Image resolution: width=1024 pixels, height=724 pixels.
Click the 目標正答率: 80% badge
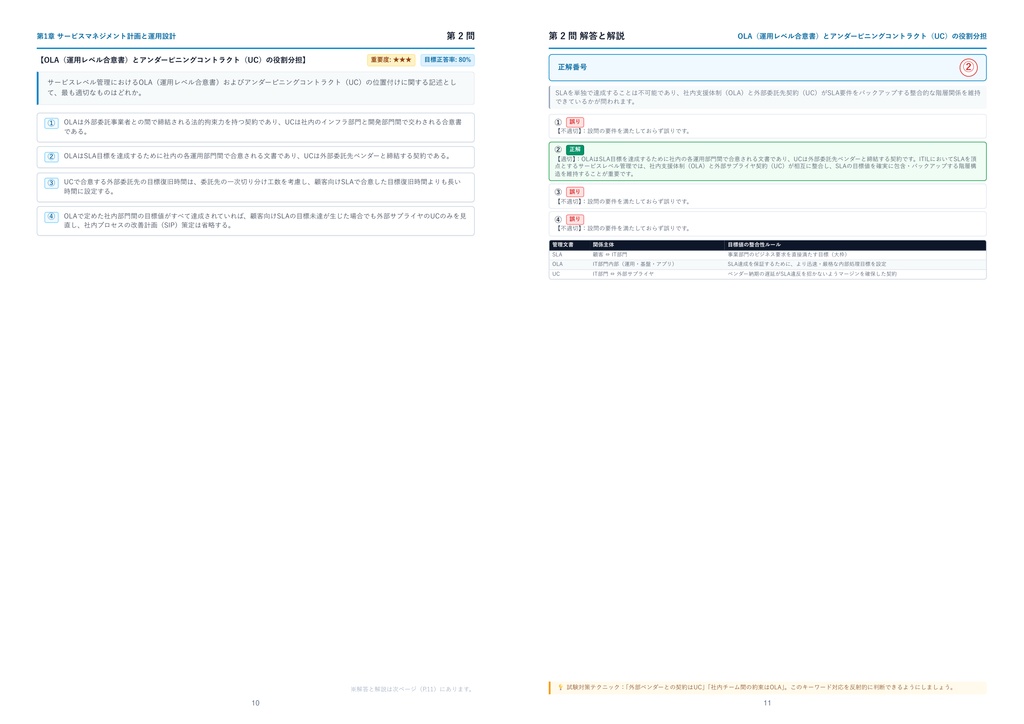(x=447, y=60)
